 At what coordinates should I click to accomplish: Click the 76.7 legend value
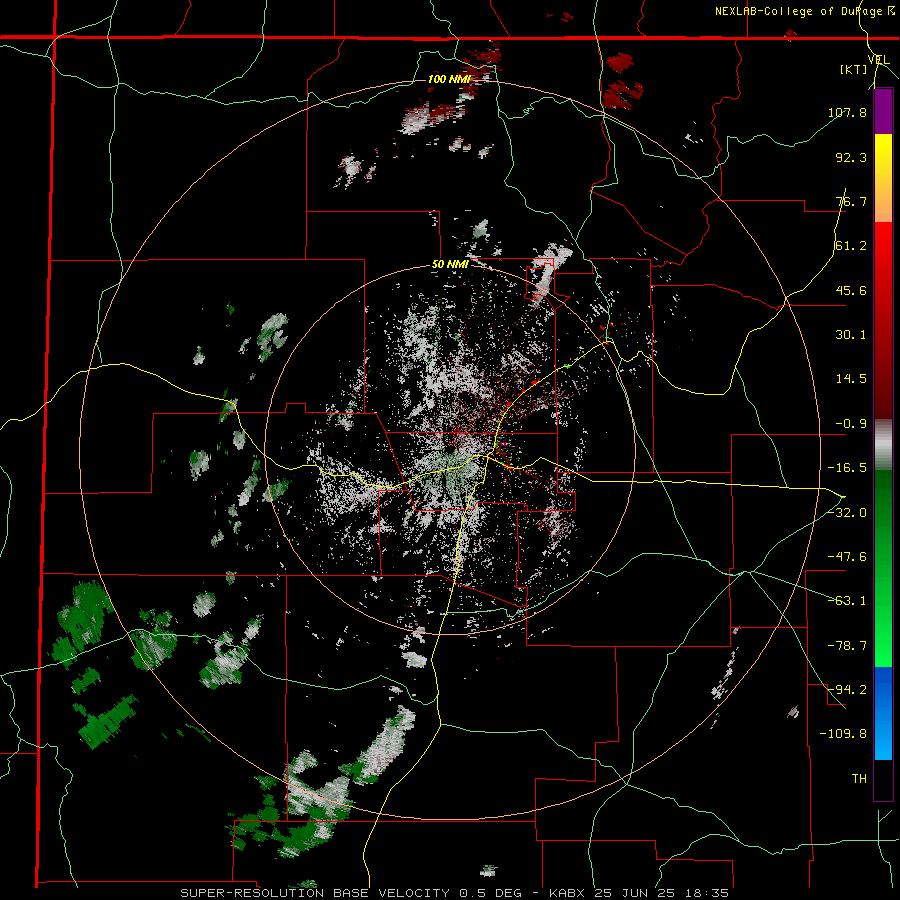[851, 201]
